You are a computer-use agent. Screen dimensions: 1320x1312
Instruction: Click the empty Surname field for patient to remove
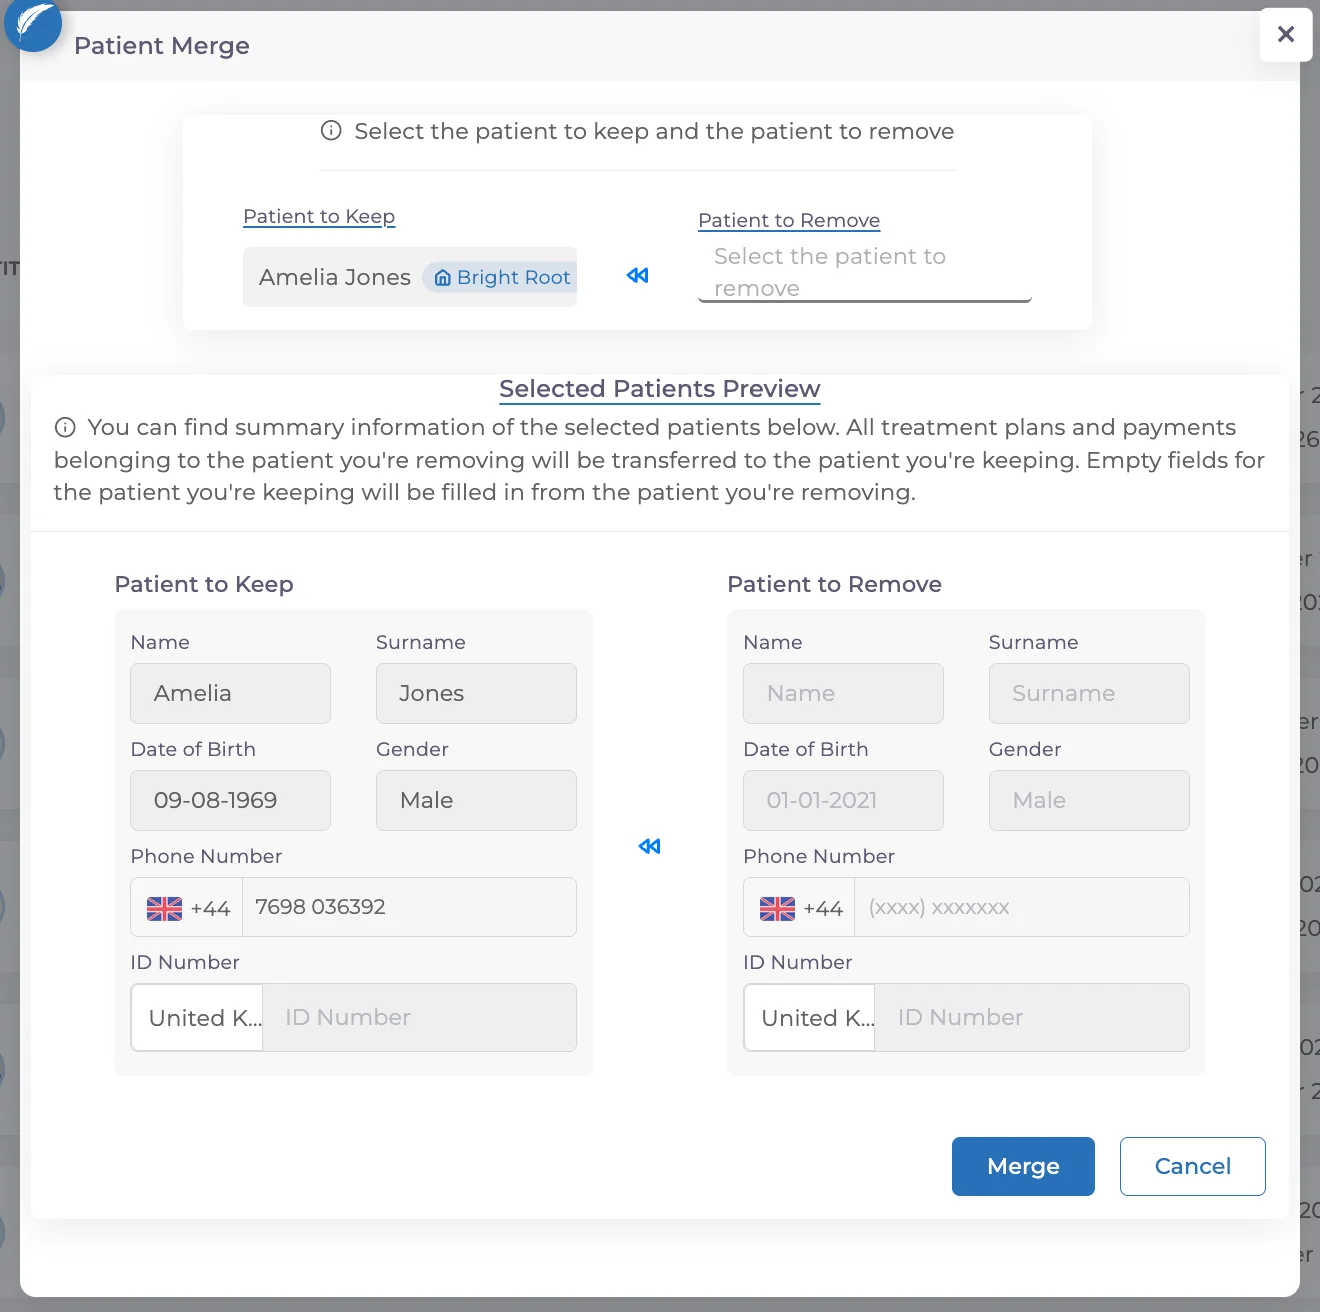[x=1089, y=693]
